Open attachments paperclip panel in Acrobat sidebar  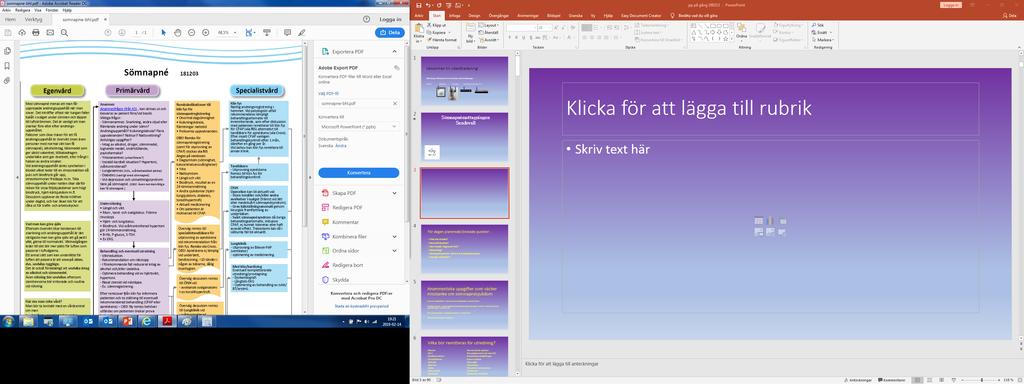(x=7, y=80)
